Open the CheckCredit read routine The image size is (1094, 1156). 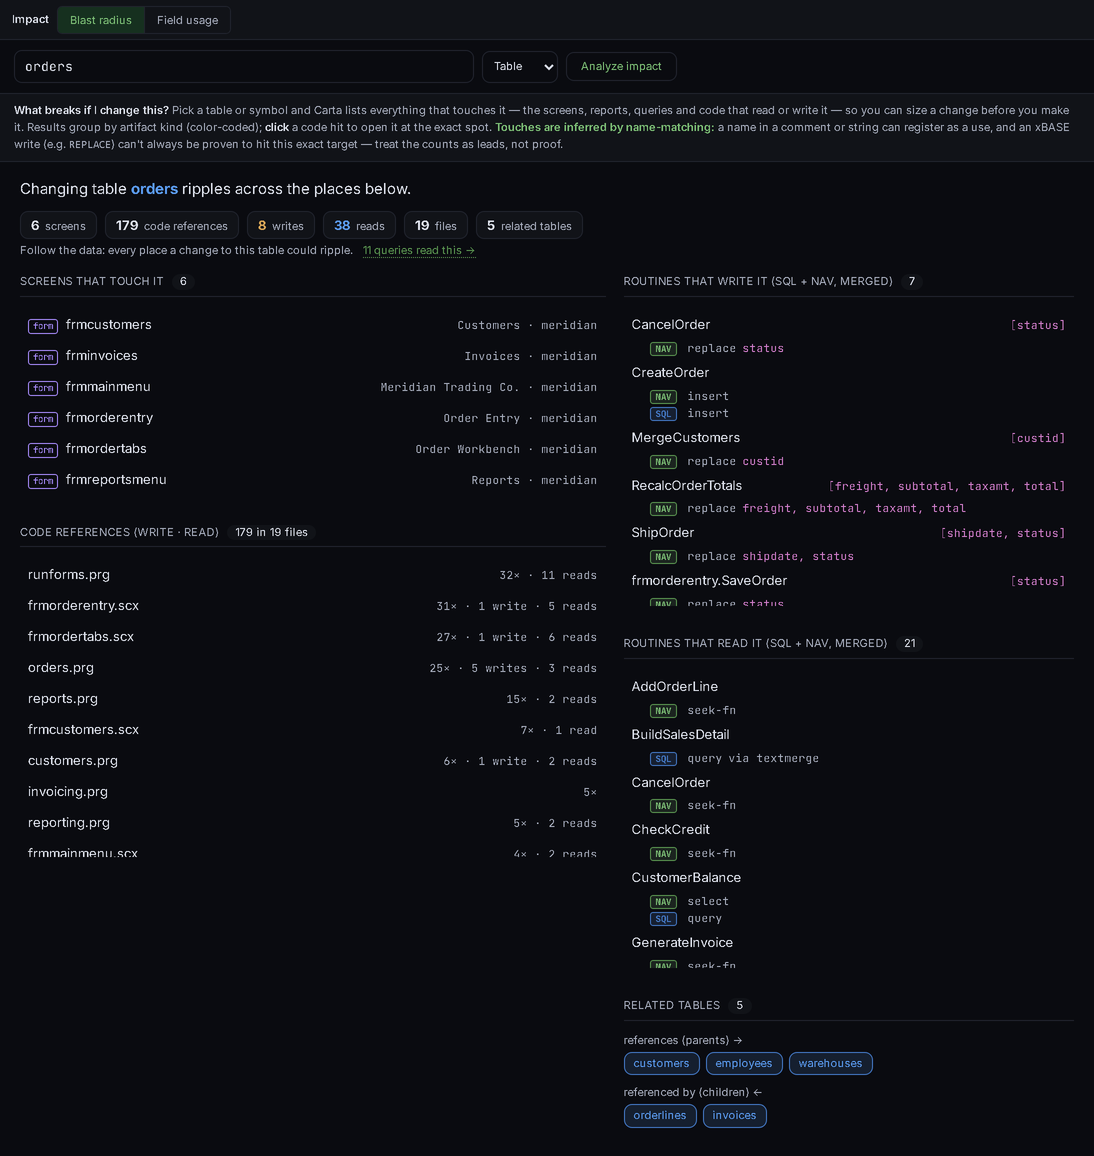670,829
